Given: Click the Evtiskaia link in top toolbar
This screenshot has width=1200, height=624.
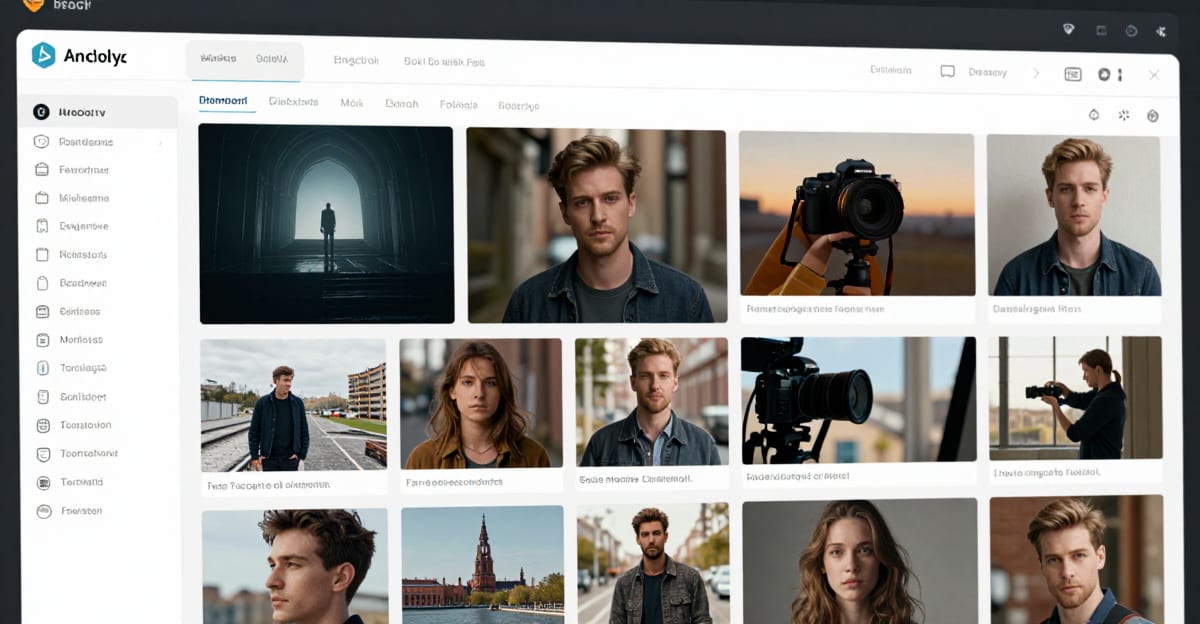Looking at the screenshot, I should click(x=891, y=70).
